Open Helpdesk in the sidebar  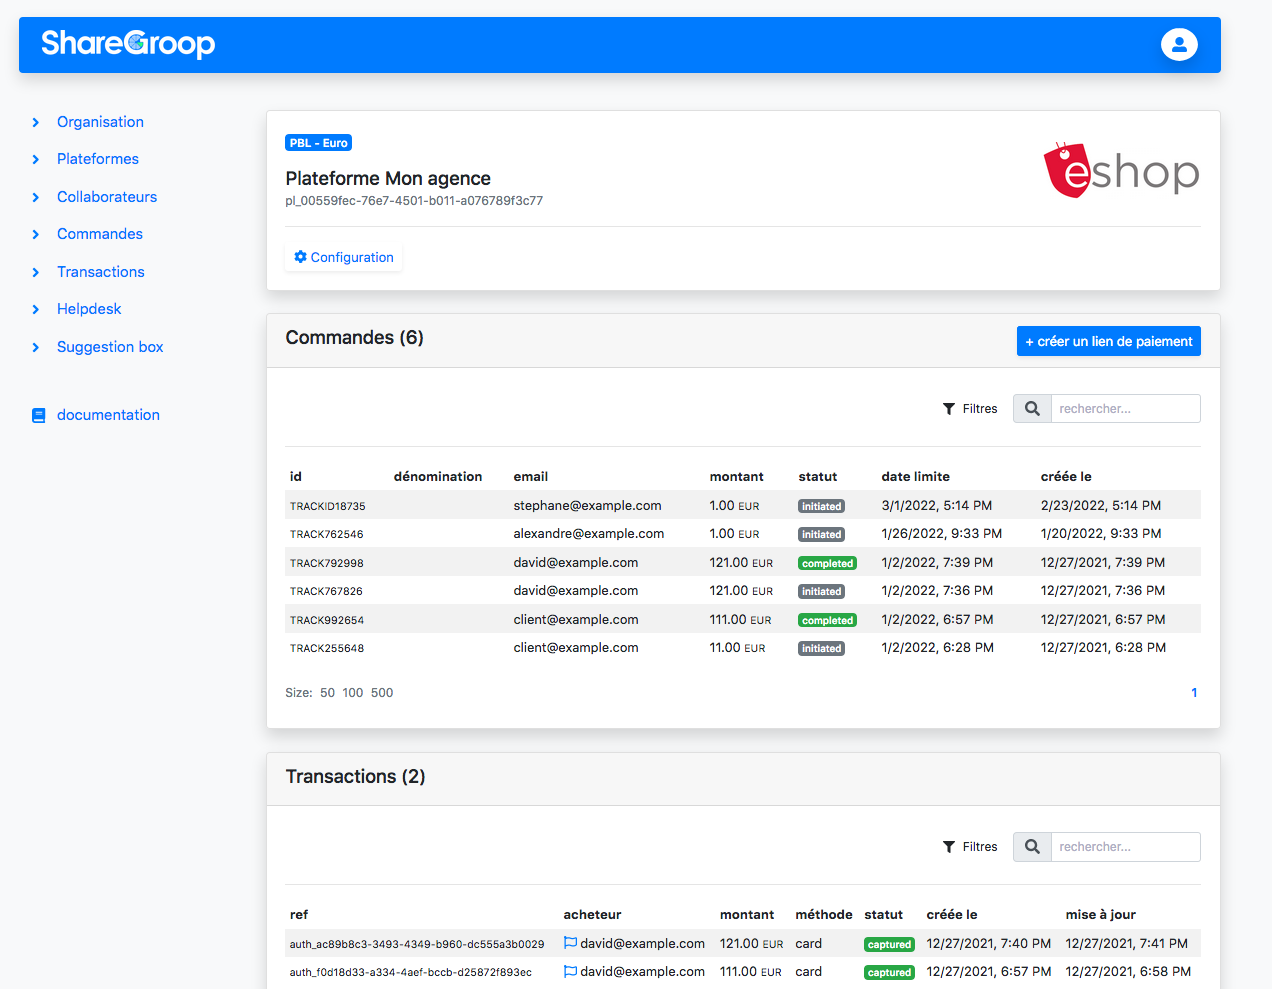point(89,309)
